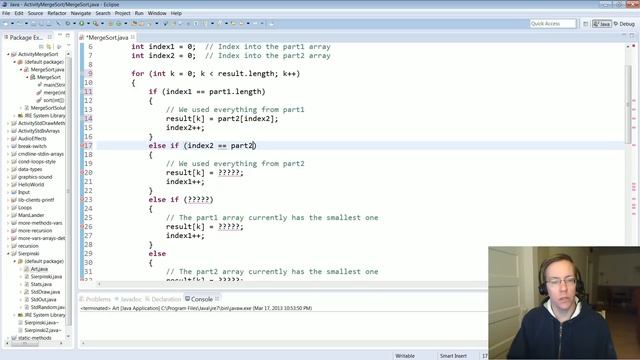Click Link with Editor icon in Package Explorer
The height and width of the screenshot is (360, 640).
coord(49,47)
